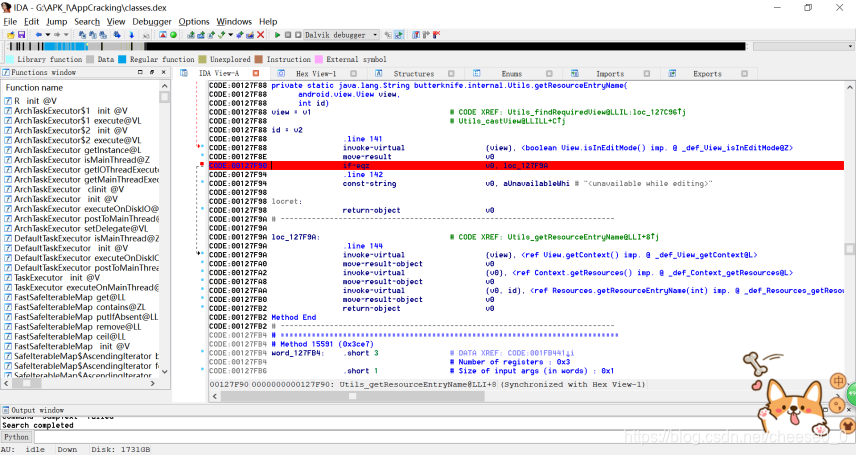Image resolution: width=857 pixels, height=455 pixels.
Task: Close the Functions window panel
Action: [163, 72]
